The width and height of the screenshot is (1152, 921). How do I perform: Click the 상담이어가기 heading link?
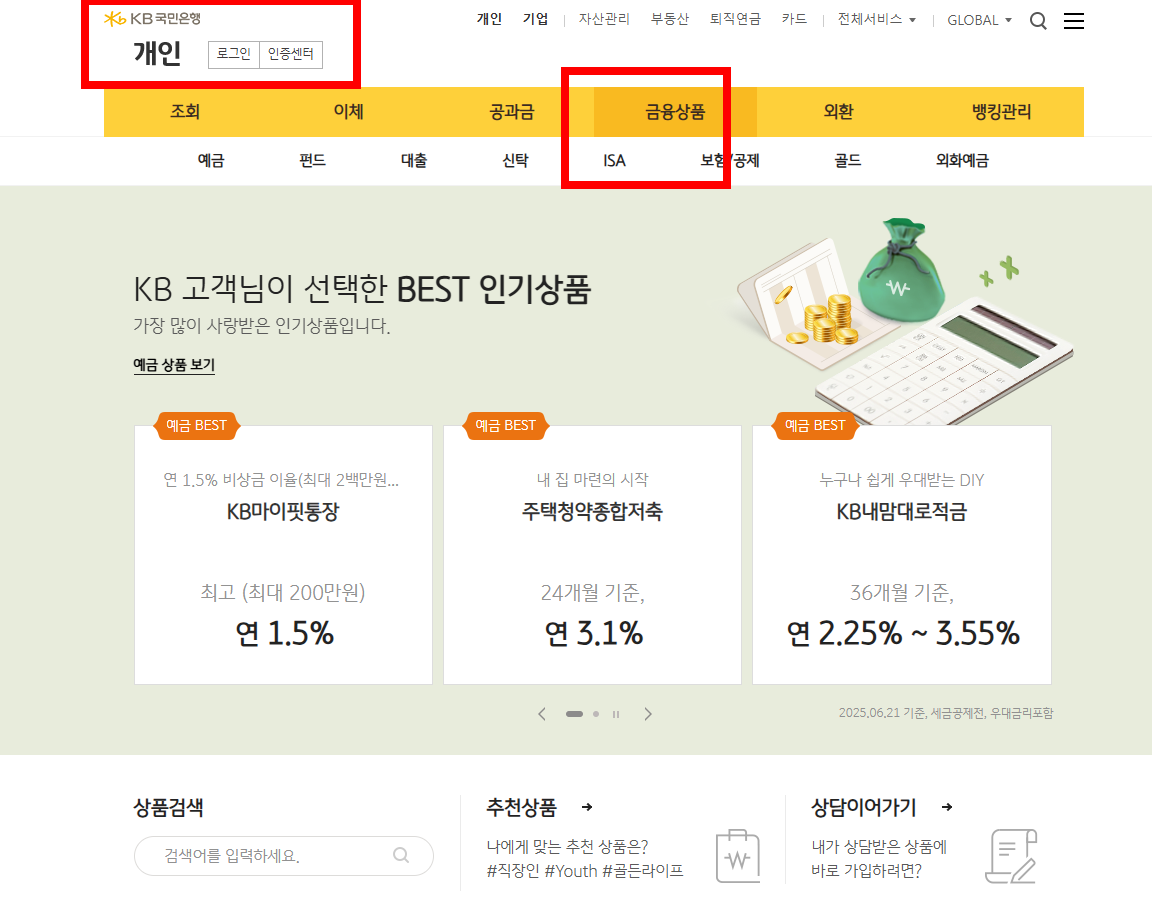[x=863, y=807]
